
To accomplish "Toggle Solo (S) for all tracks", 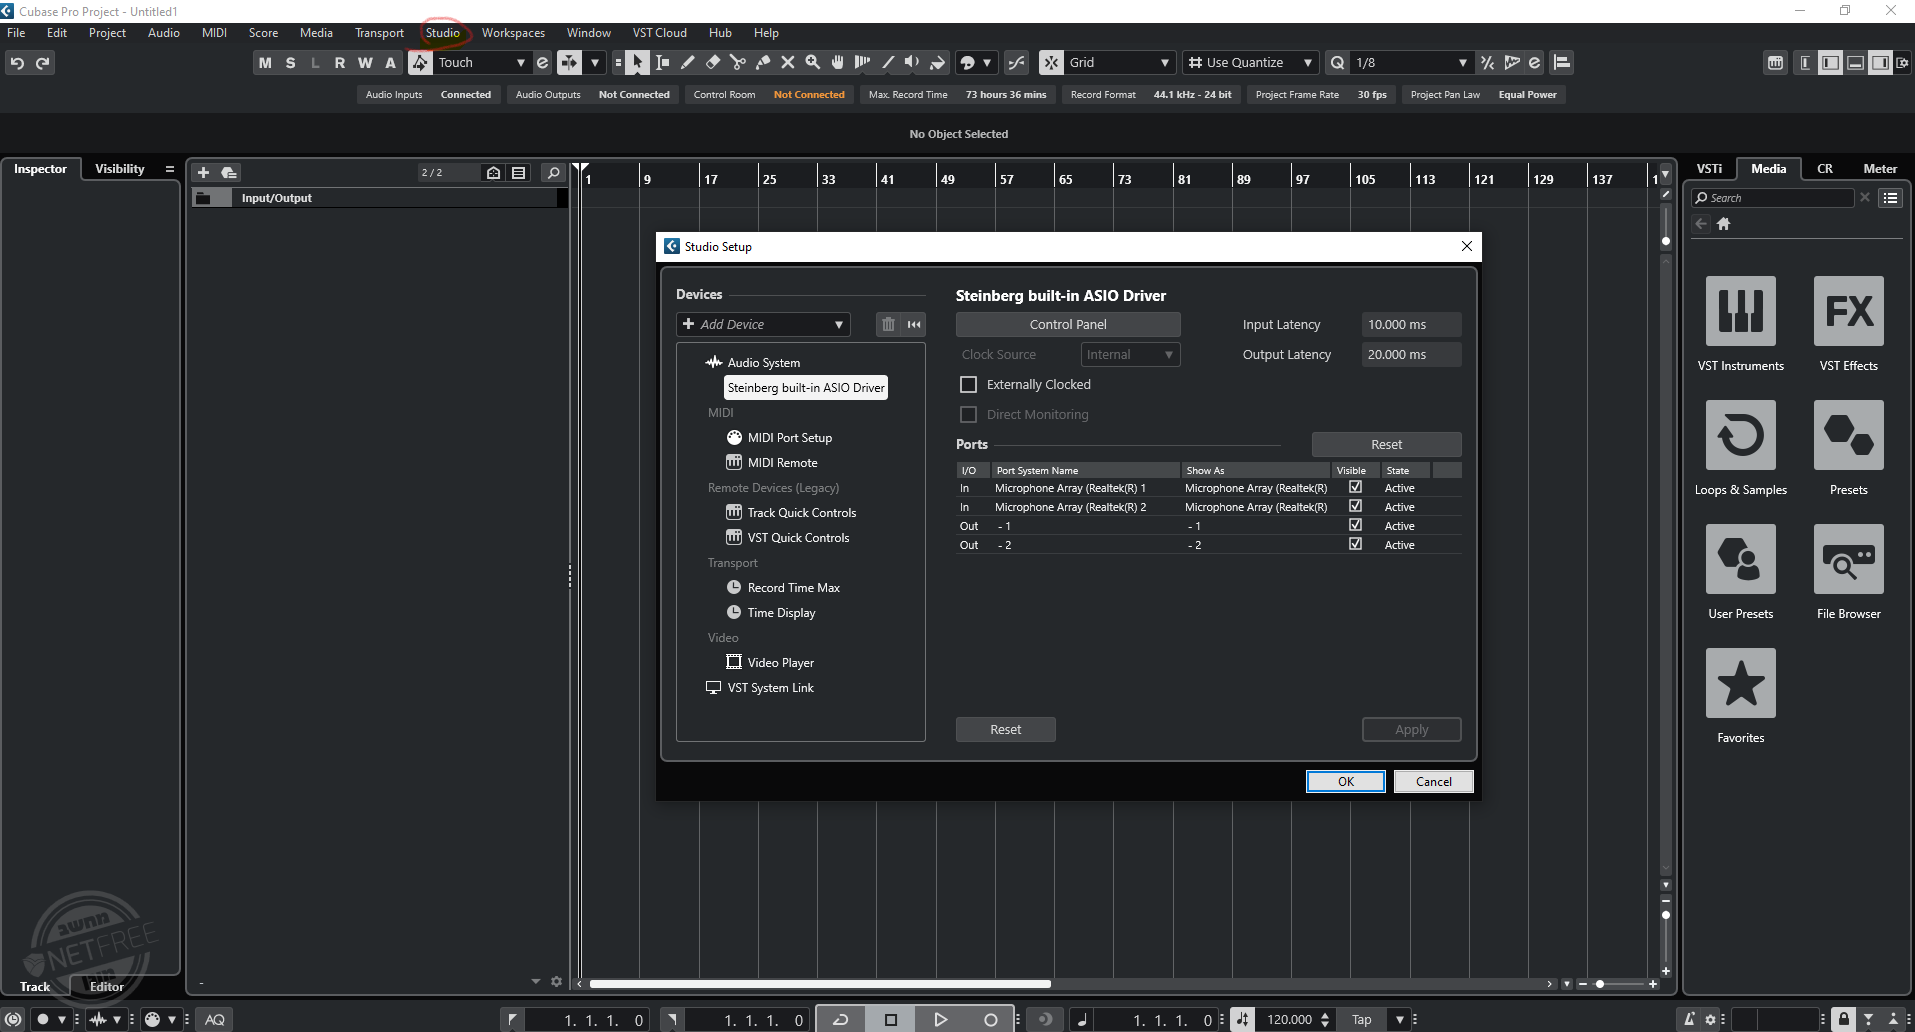I will (x=290, y=62).
